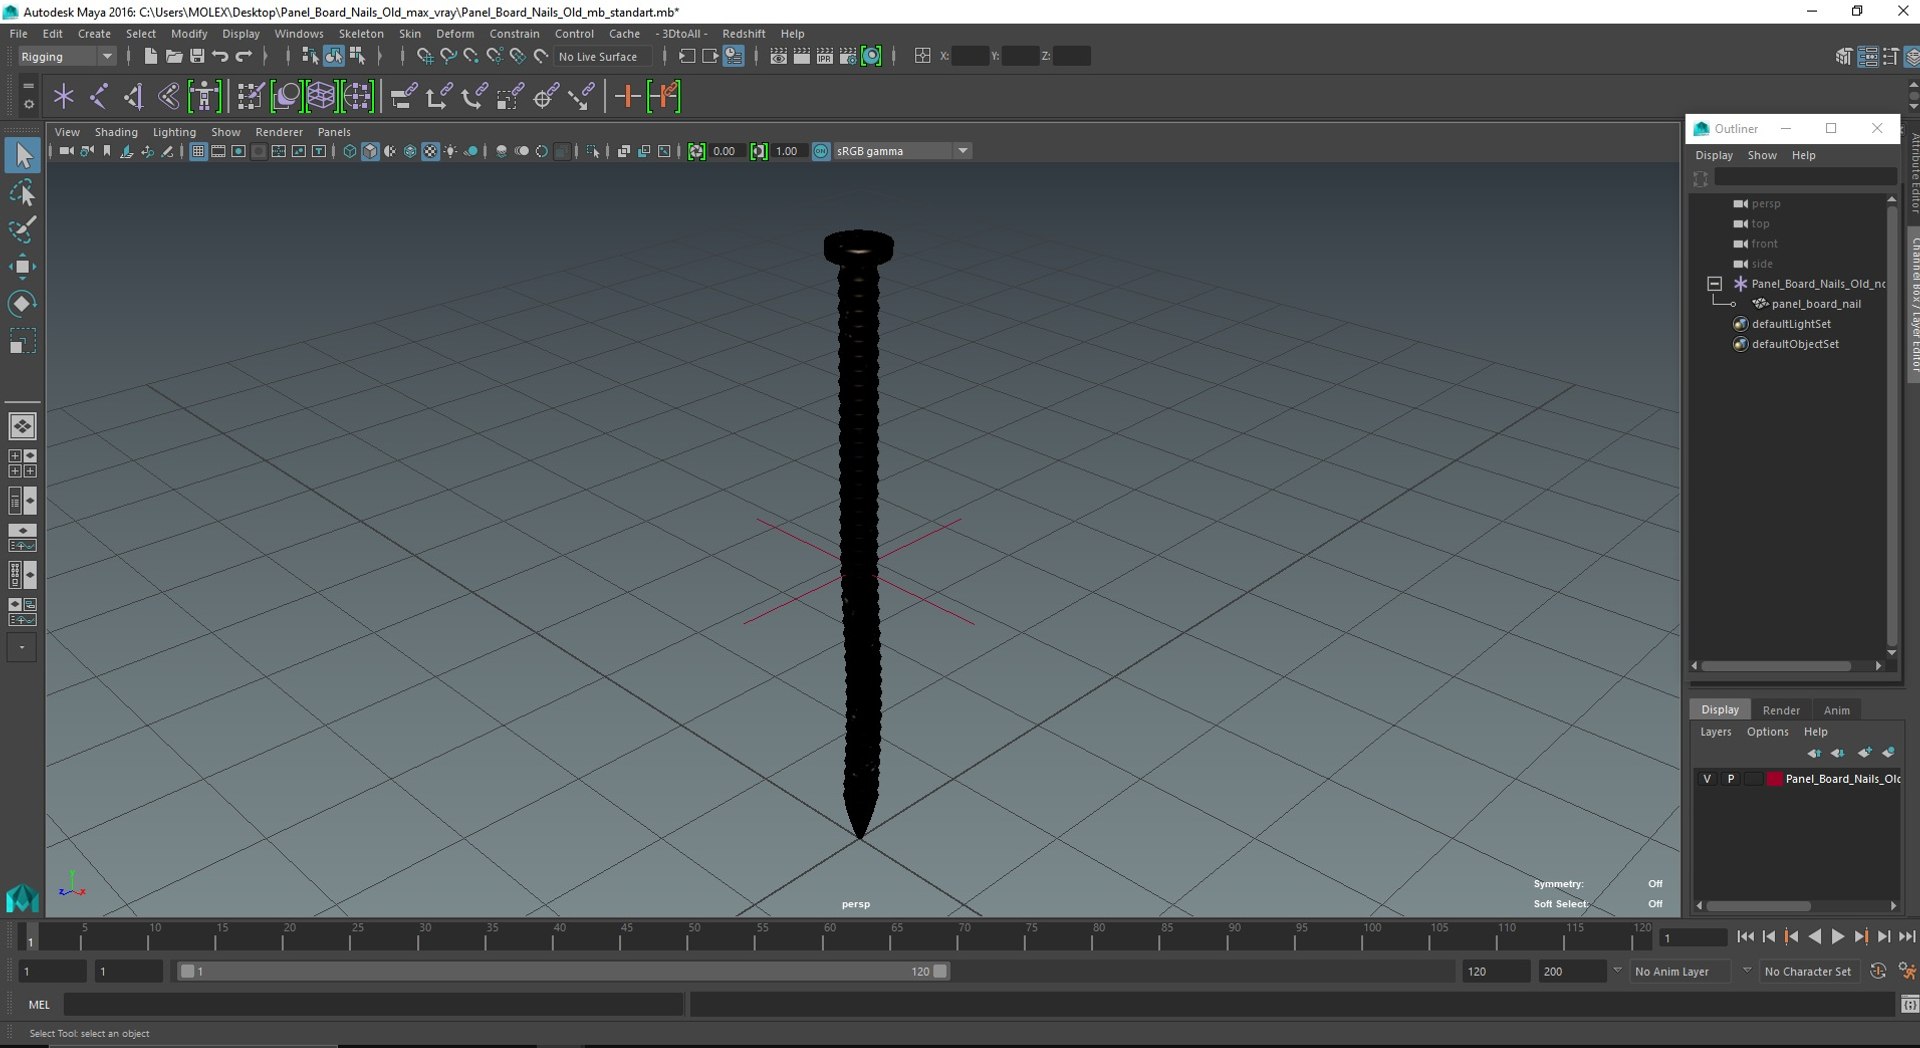The height and width of the screenshot is (1048, 1920).
Task: Toggle Snap to Curves magnet icon
Action: [448, 56]
